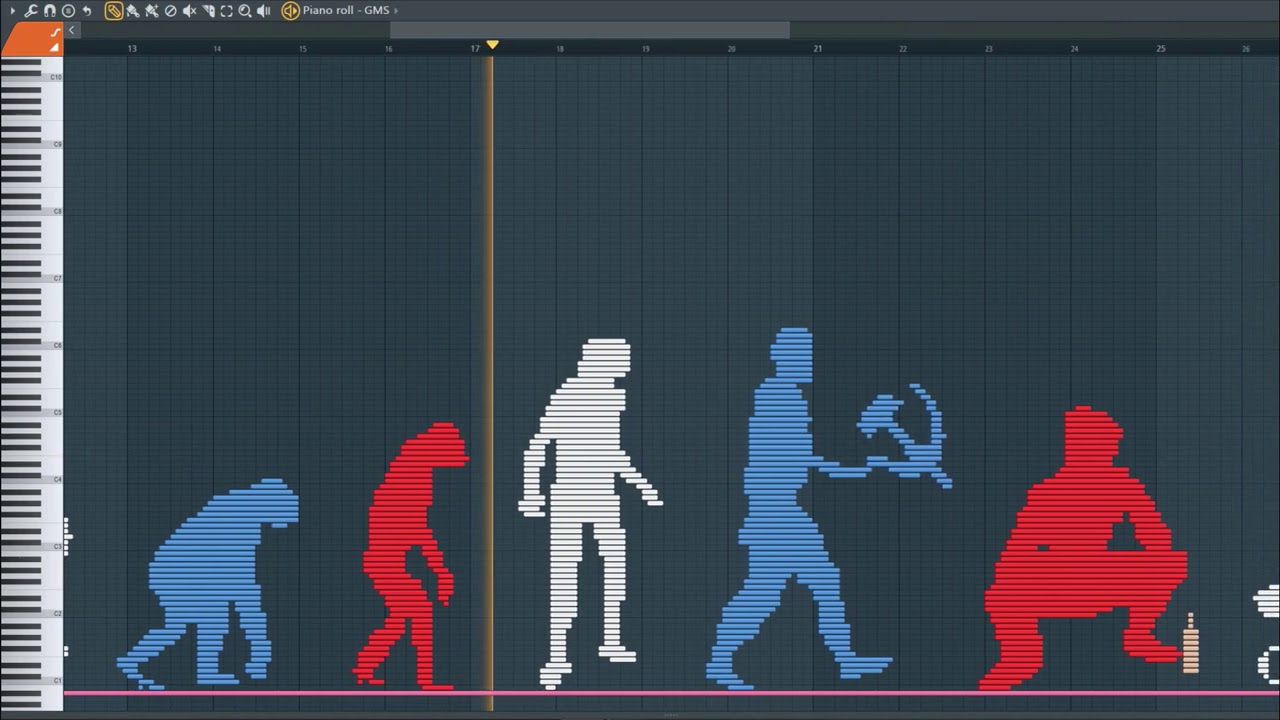Click bar 25 on the timeline ruler
This screenshot has width=1280, height=720.
point(1161,48)
